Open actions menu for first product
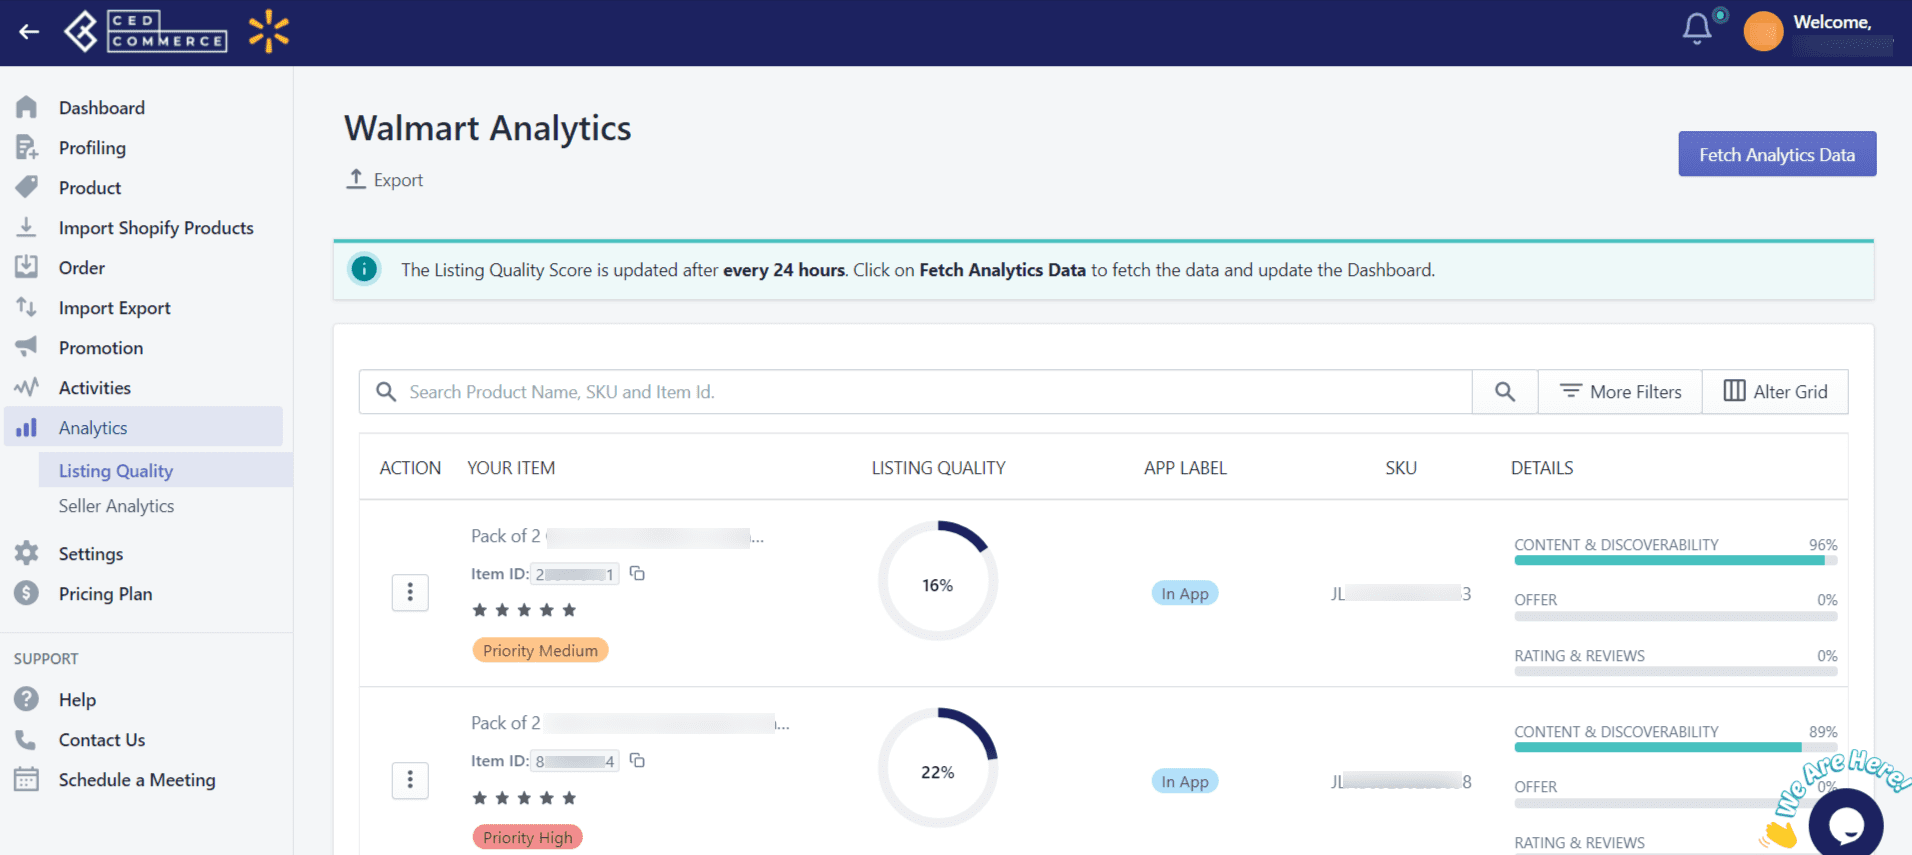This screenshot has width=1912, height=855. (410, 593)
